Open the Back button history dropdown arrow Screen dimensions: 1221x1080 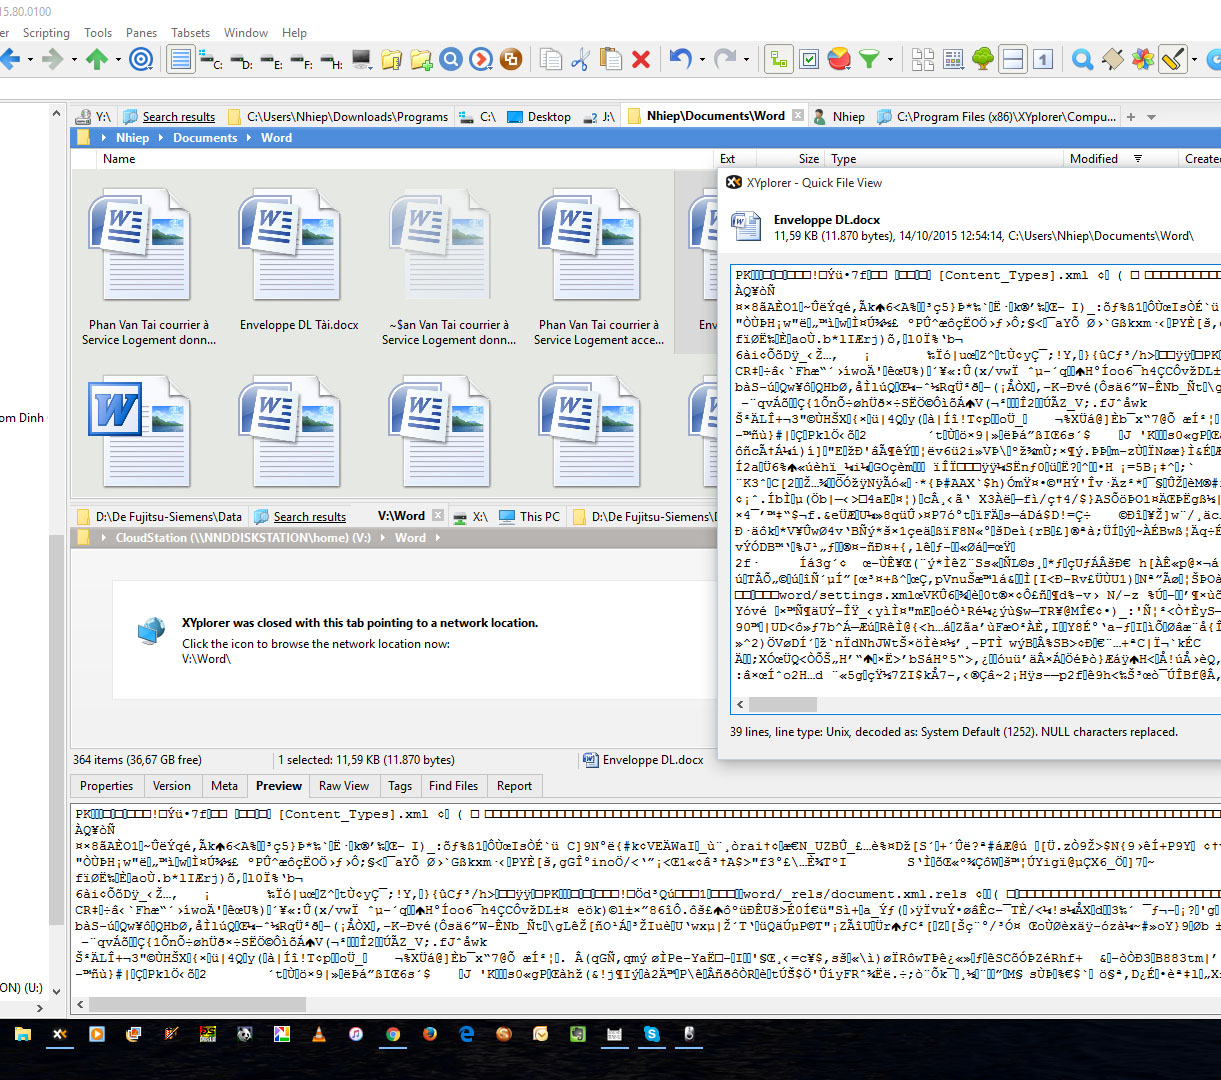coord(30,61)
